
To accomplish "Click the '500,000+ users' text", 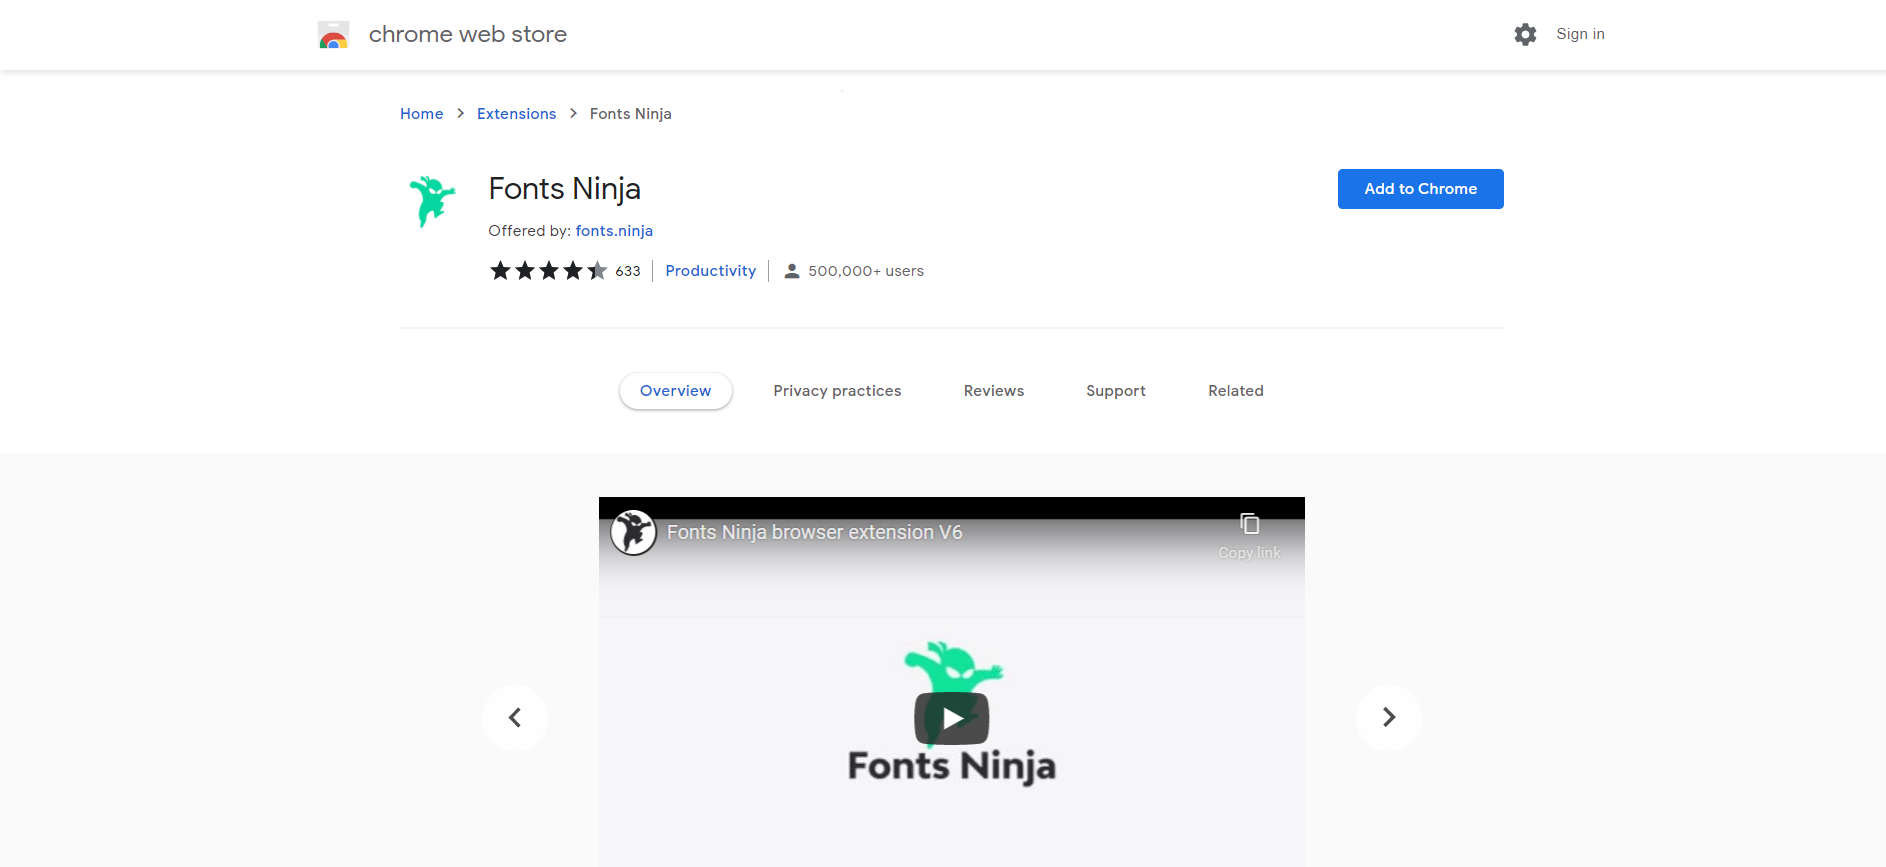I will click(x=866, y=271).
